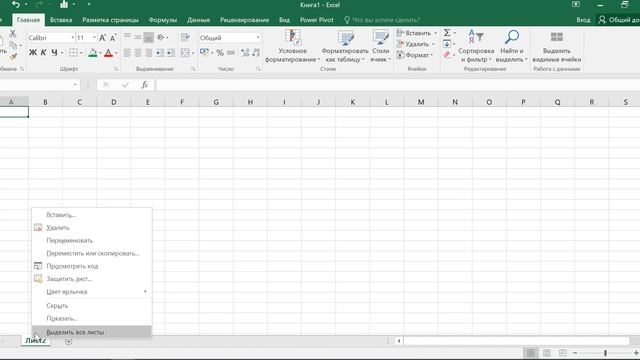Click the decrease indent icon
This screenshot has width=640, height=360.
[160, 53]
